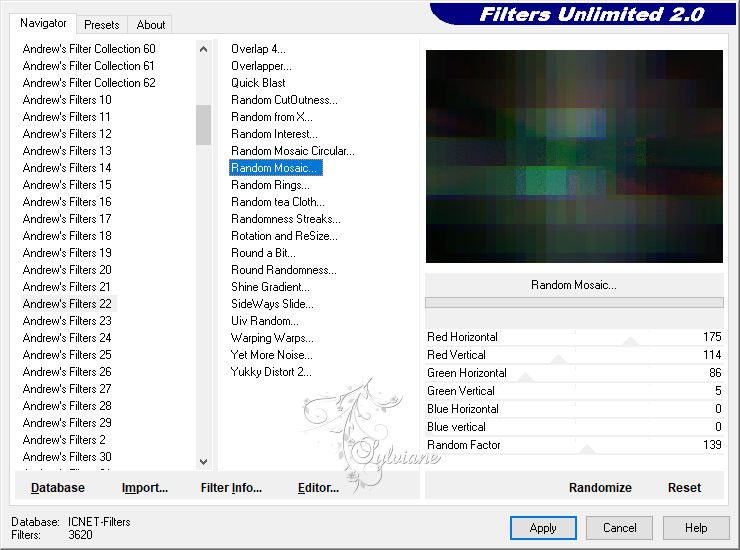This screenshot has height=550, width=740.
Task: Switch to the Navigator tab
Action: click(43, 23)
